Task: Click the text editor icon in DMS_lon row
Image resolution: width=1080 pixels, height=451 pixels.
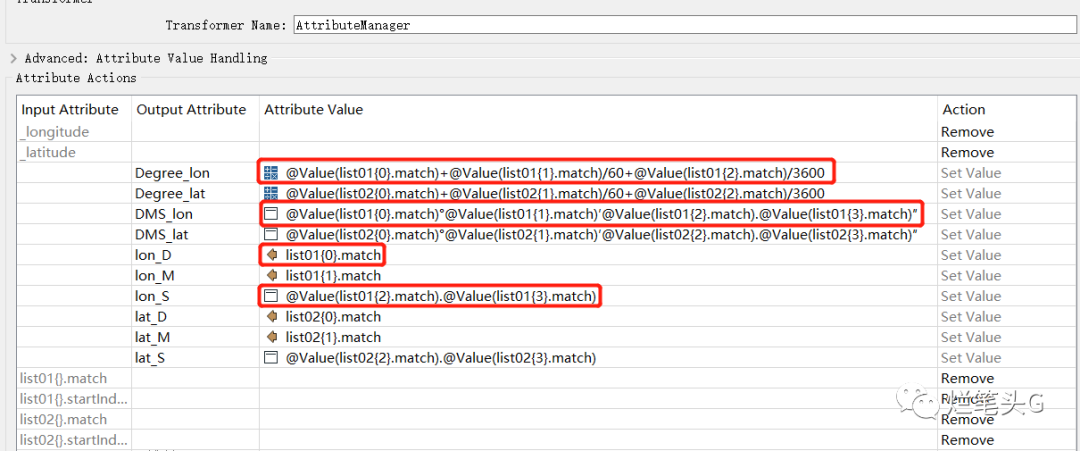Action: (271, 214)
